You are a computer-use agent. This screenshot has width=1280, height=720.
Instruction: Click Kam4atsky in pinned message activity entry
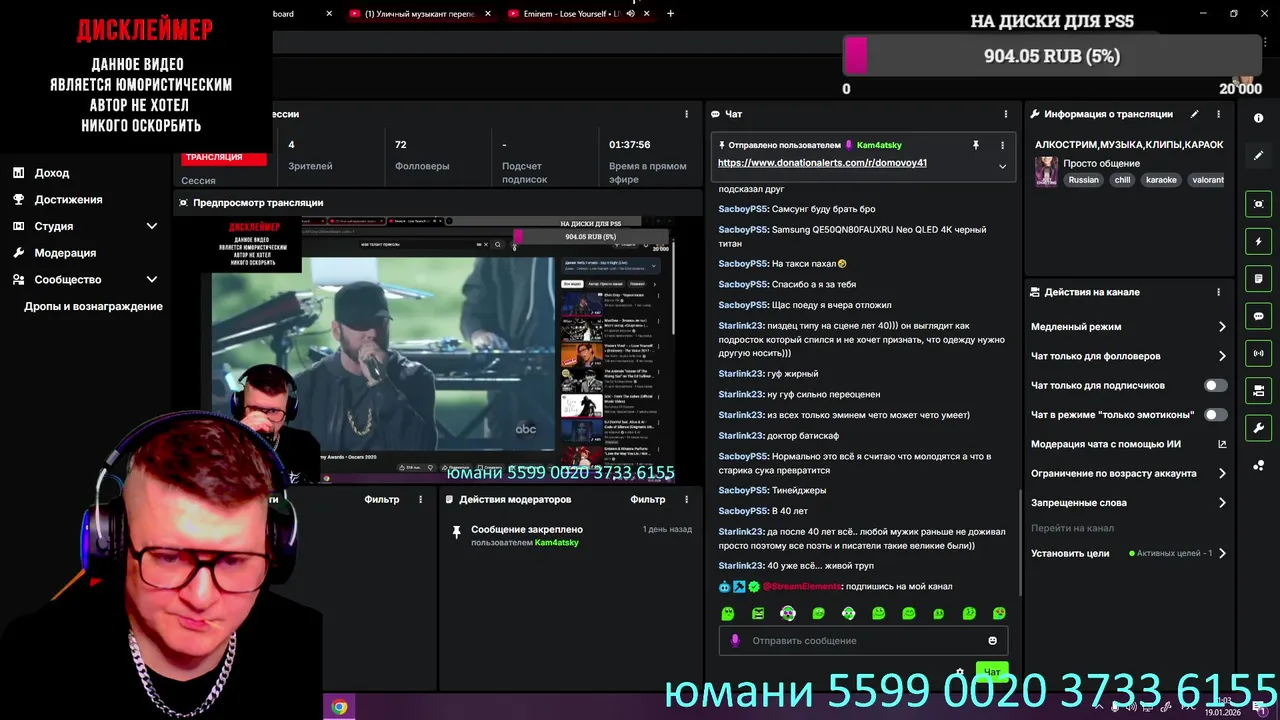coord(556,542)
